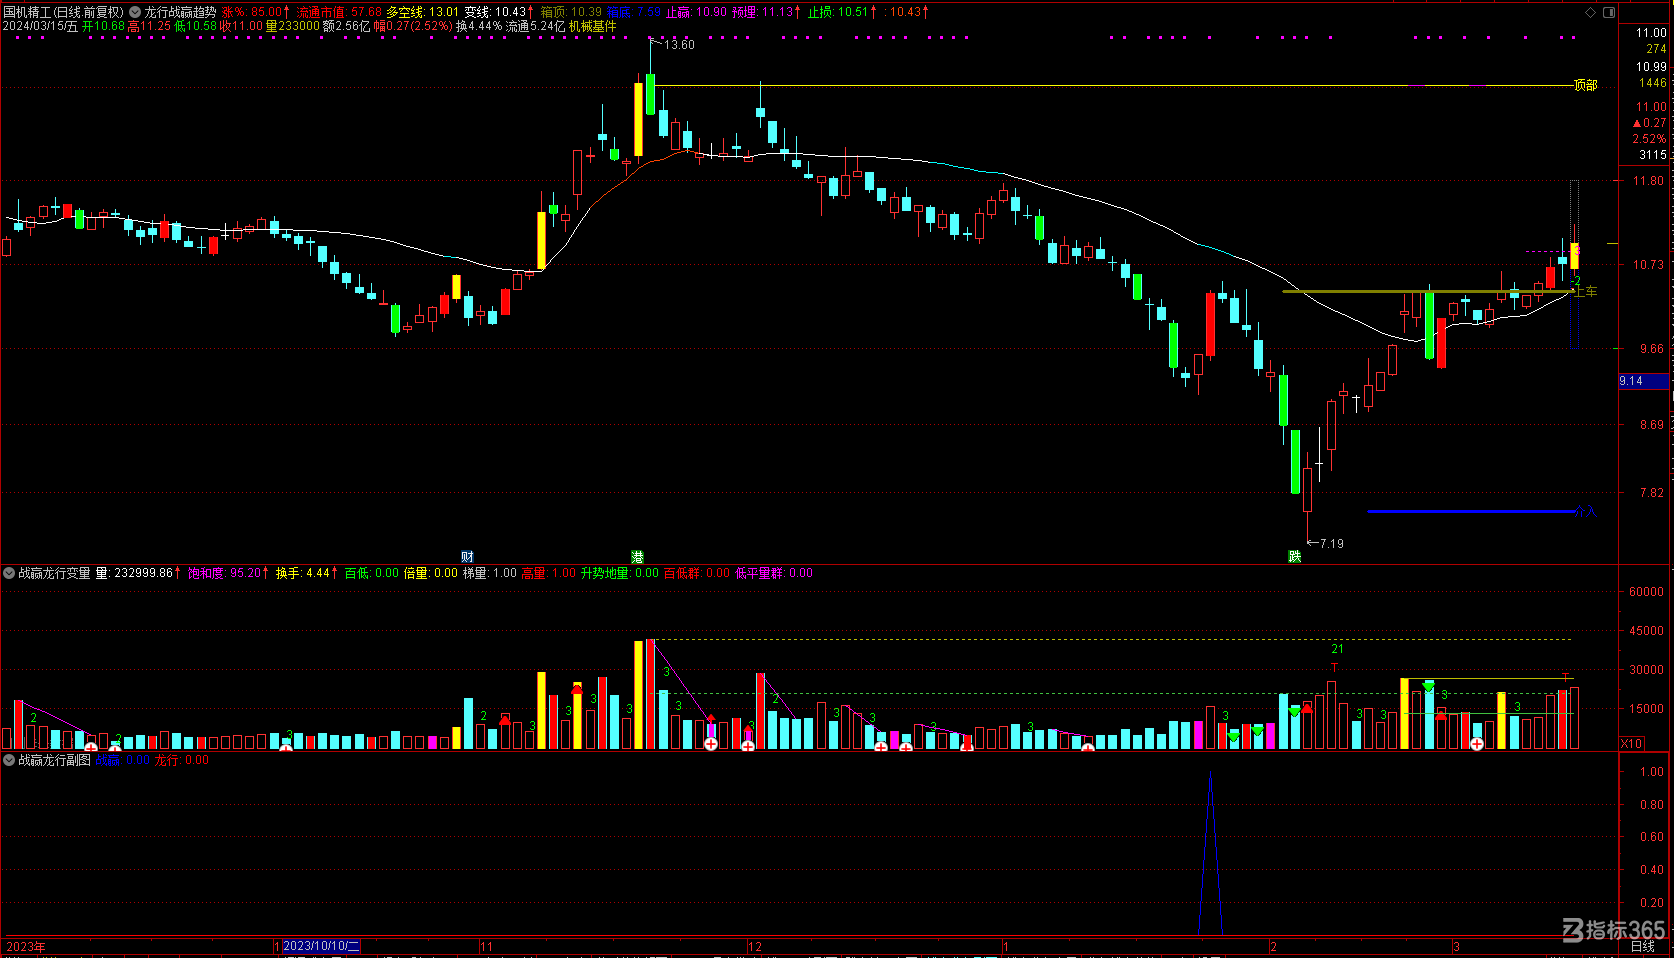Viewport: 1674px width, 958px height.
Task: Click the 顶部 resistance line label
Action: 1585,85
